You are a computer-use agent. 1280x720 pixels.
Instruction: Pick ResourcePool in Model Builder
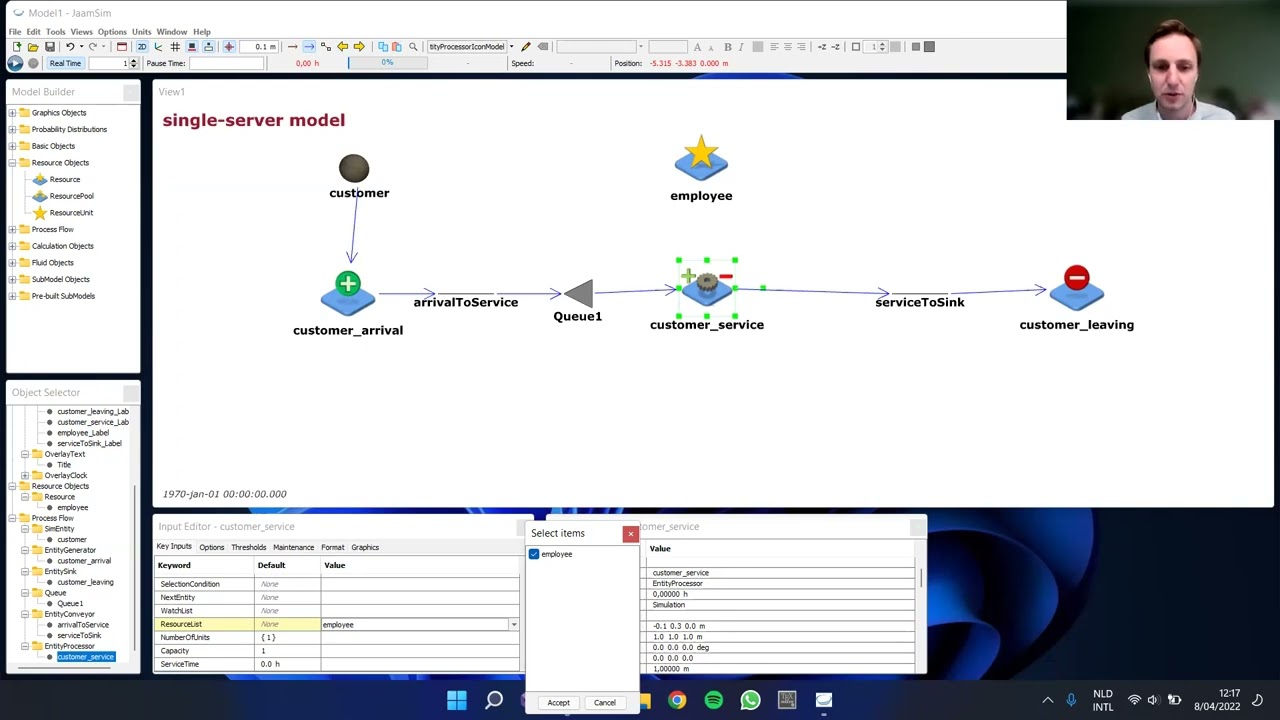click(71, 196)
